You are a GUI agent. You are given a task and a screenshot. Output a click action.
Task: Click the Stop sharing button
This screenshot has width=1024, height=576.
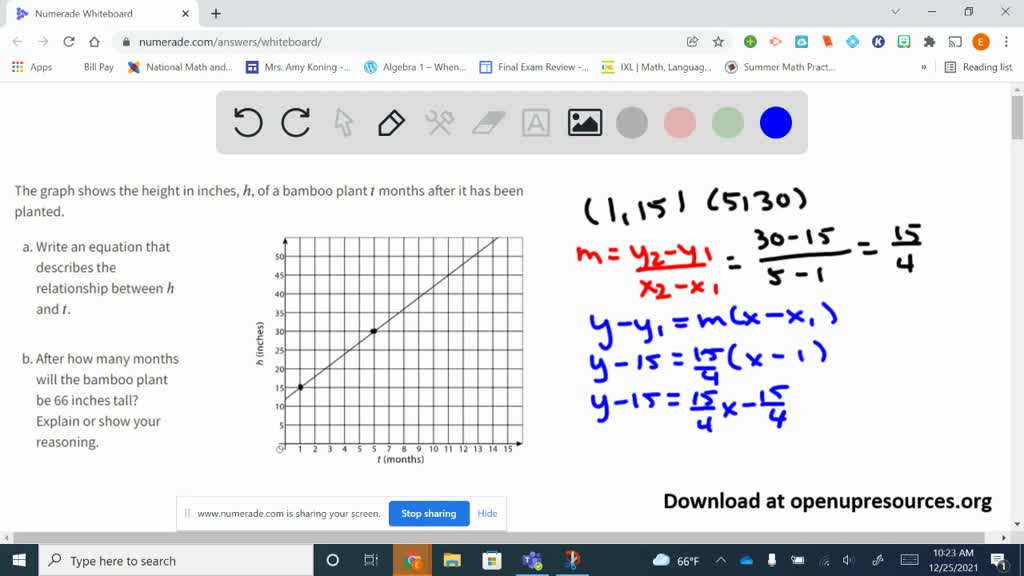(428, 513)
